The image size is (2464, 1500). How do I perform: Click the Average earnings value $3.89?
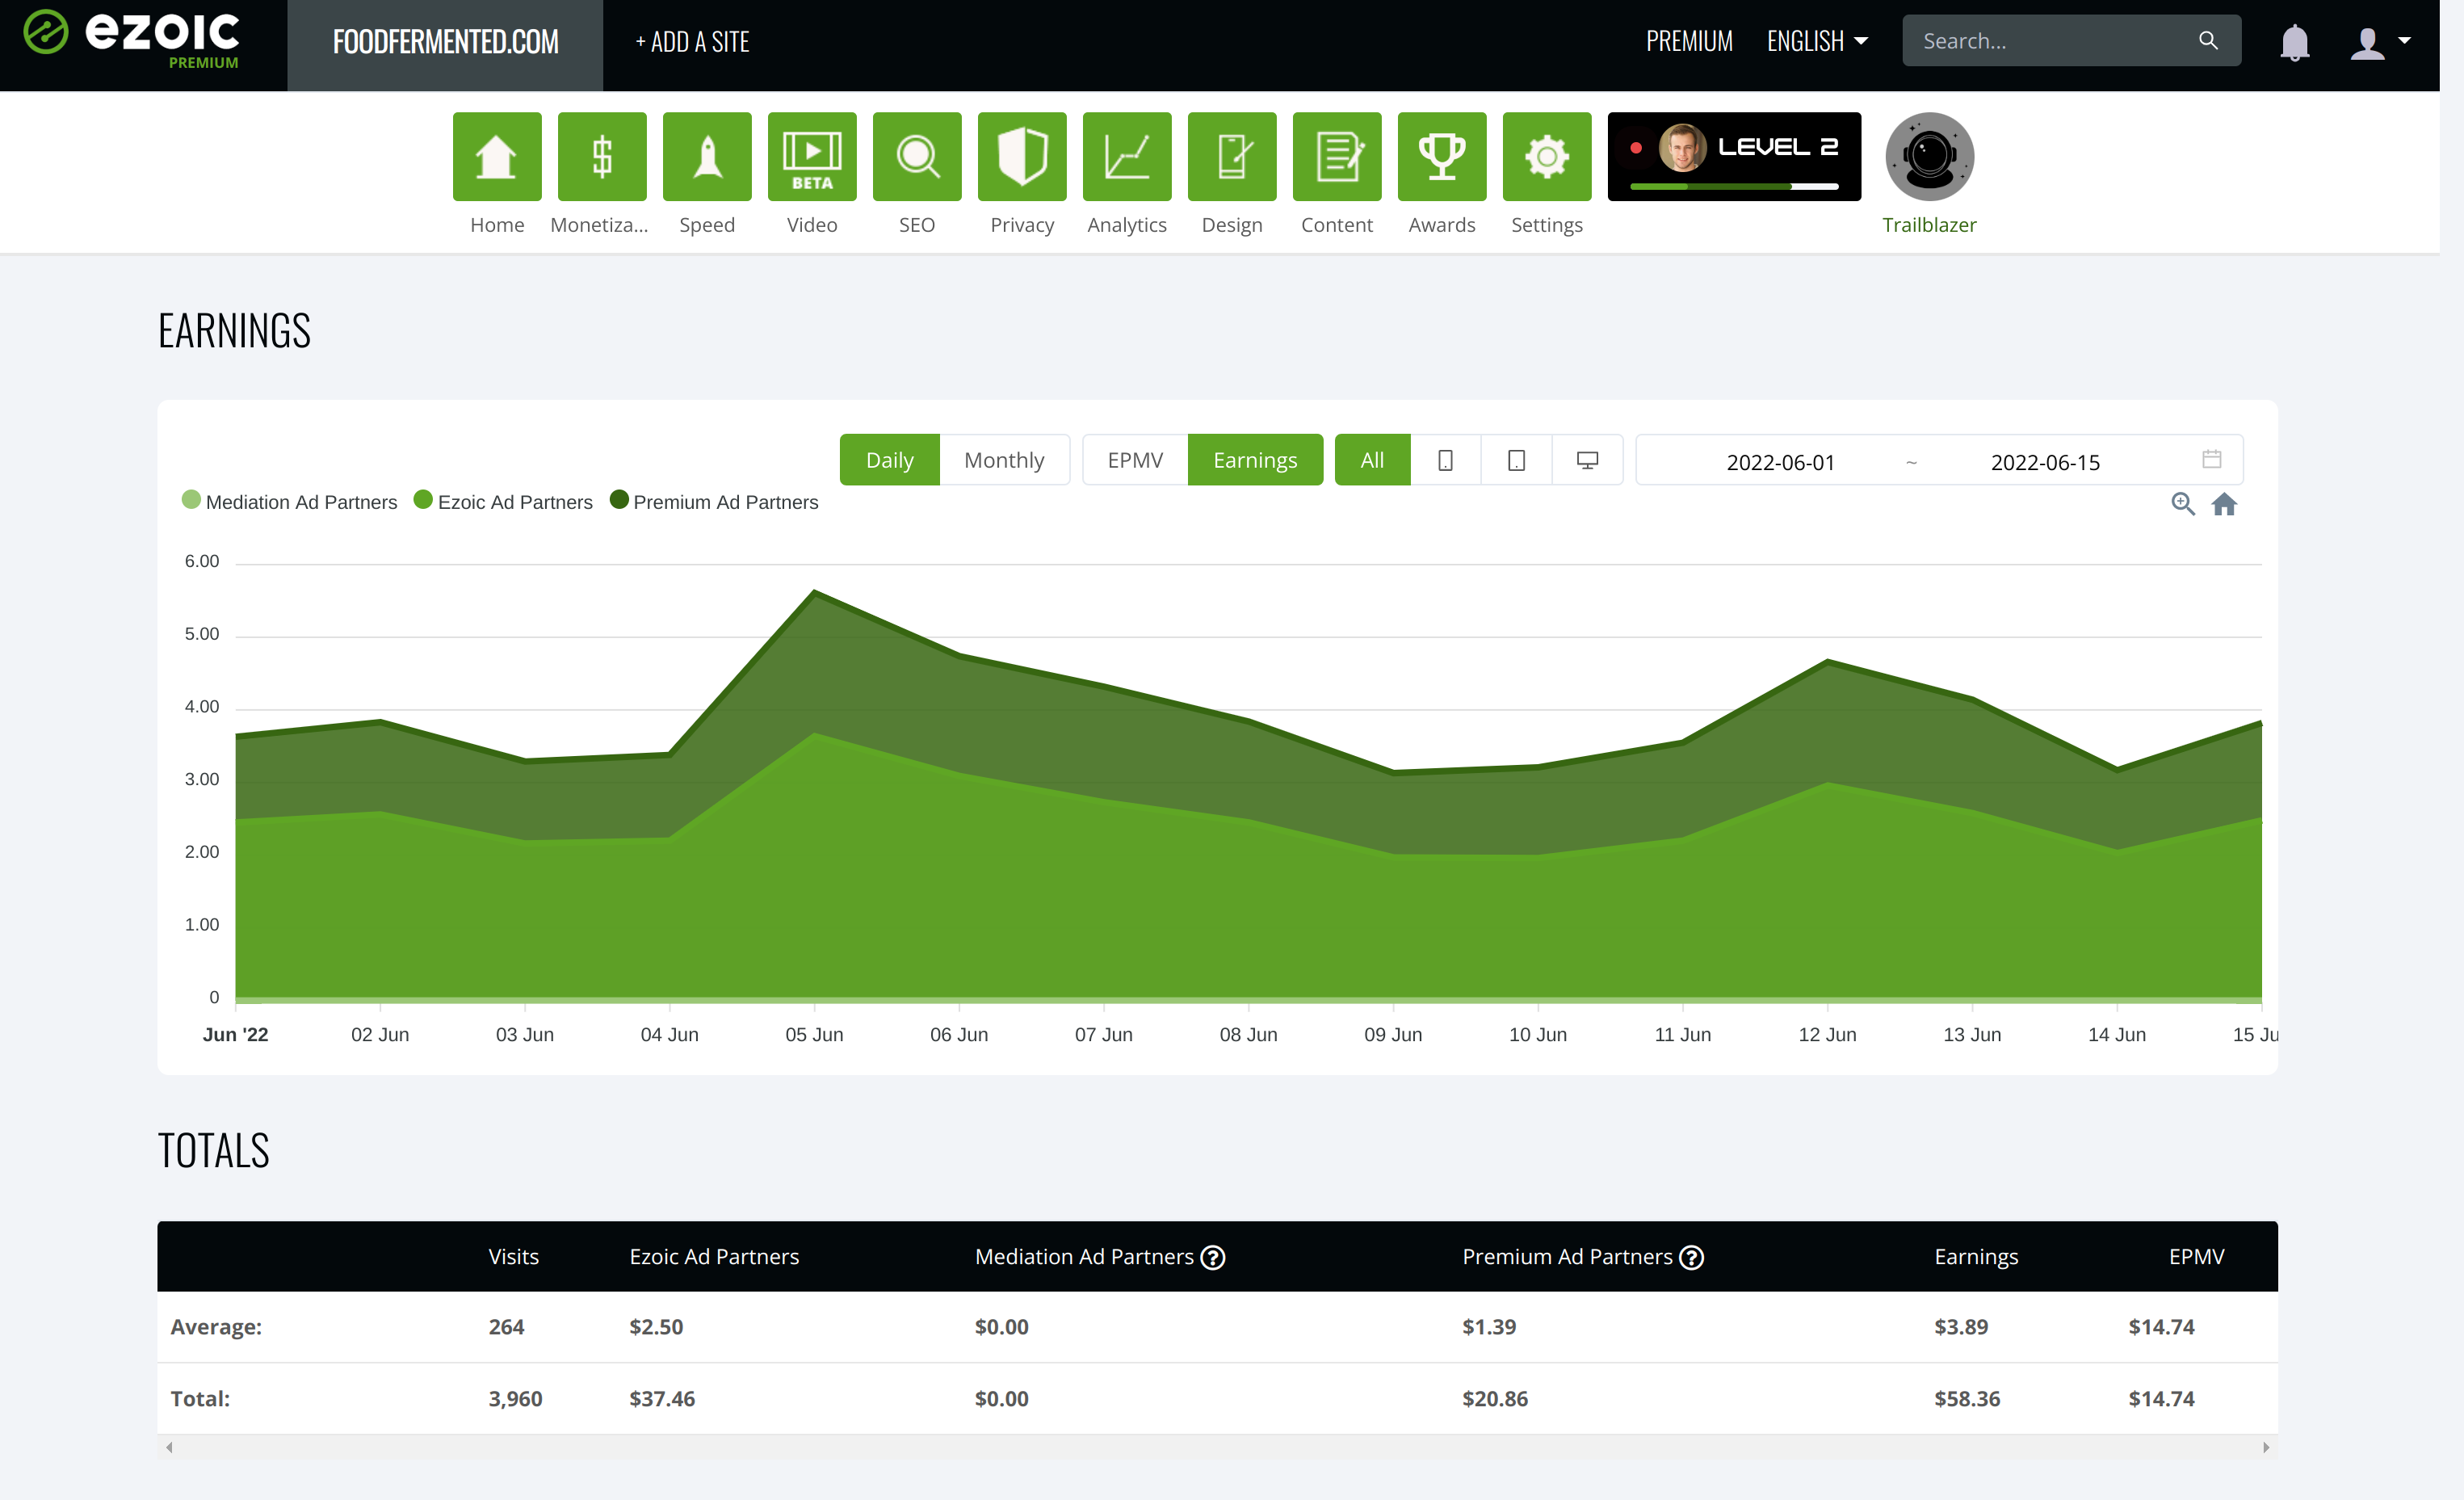[1961, 1327]
